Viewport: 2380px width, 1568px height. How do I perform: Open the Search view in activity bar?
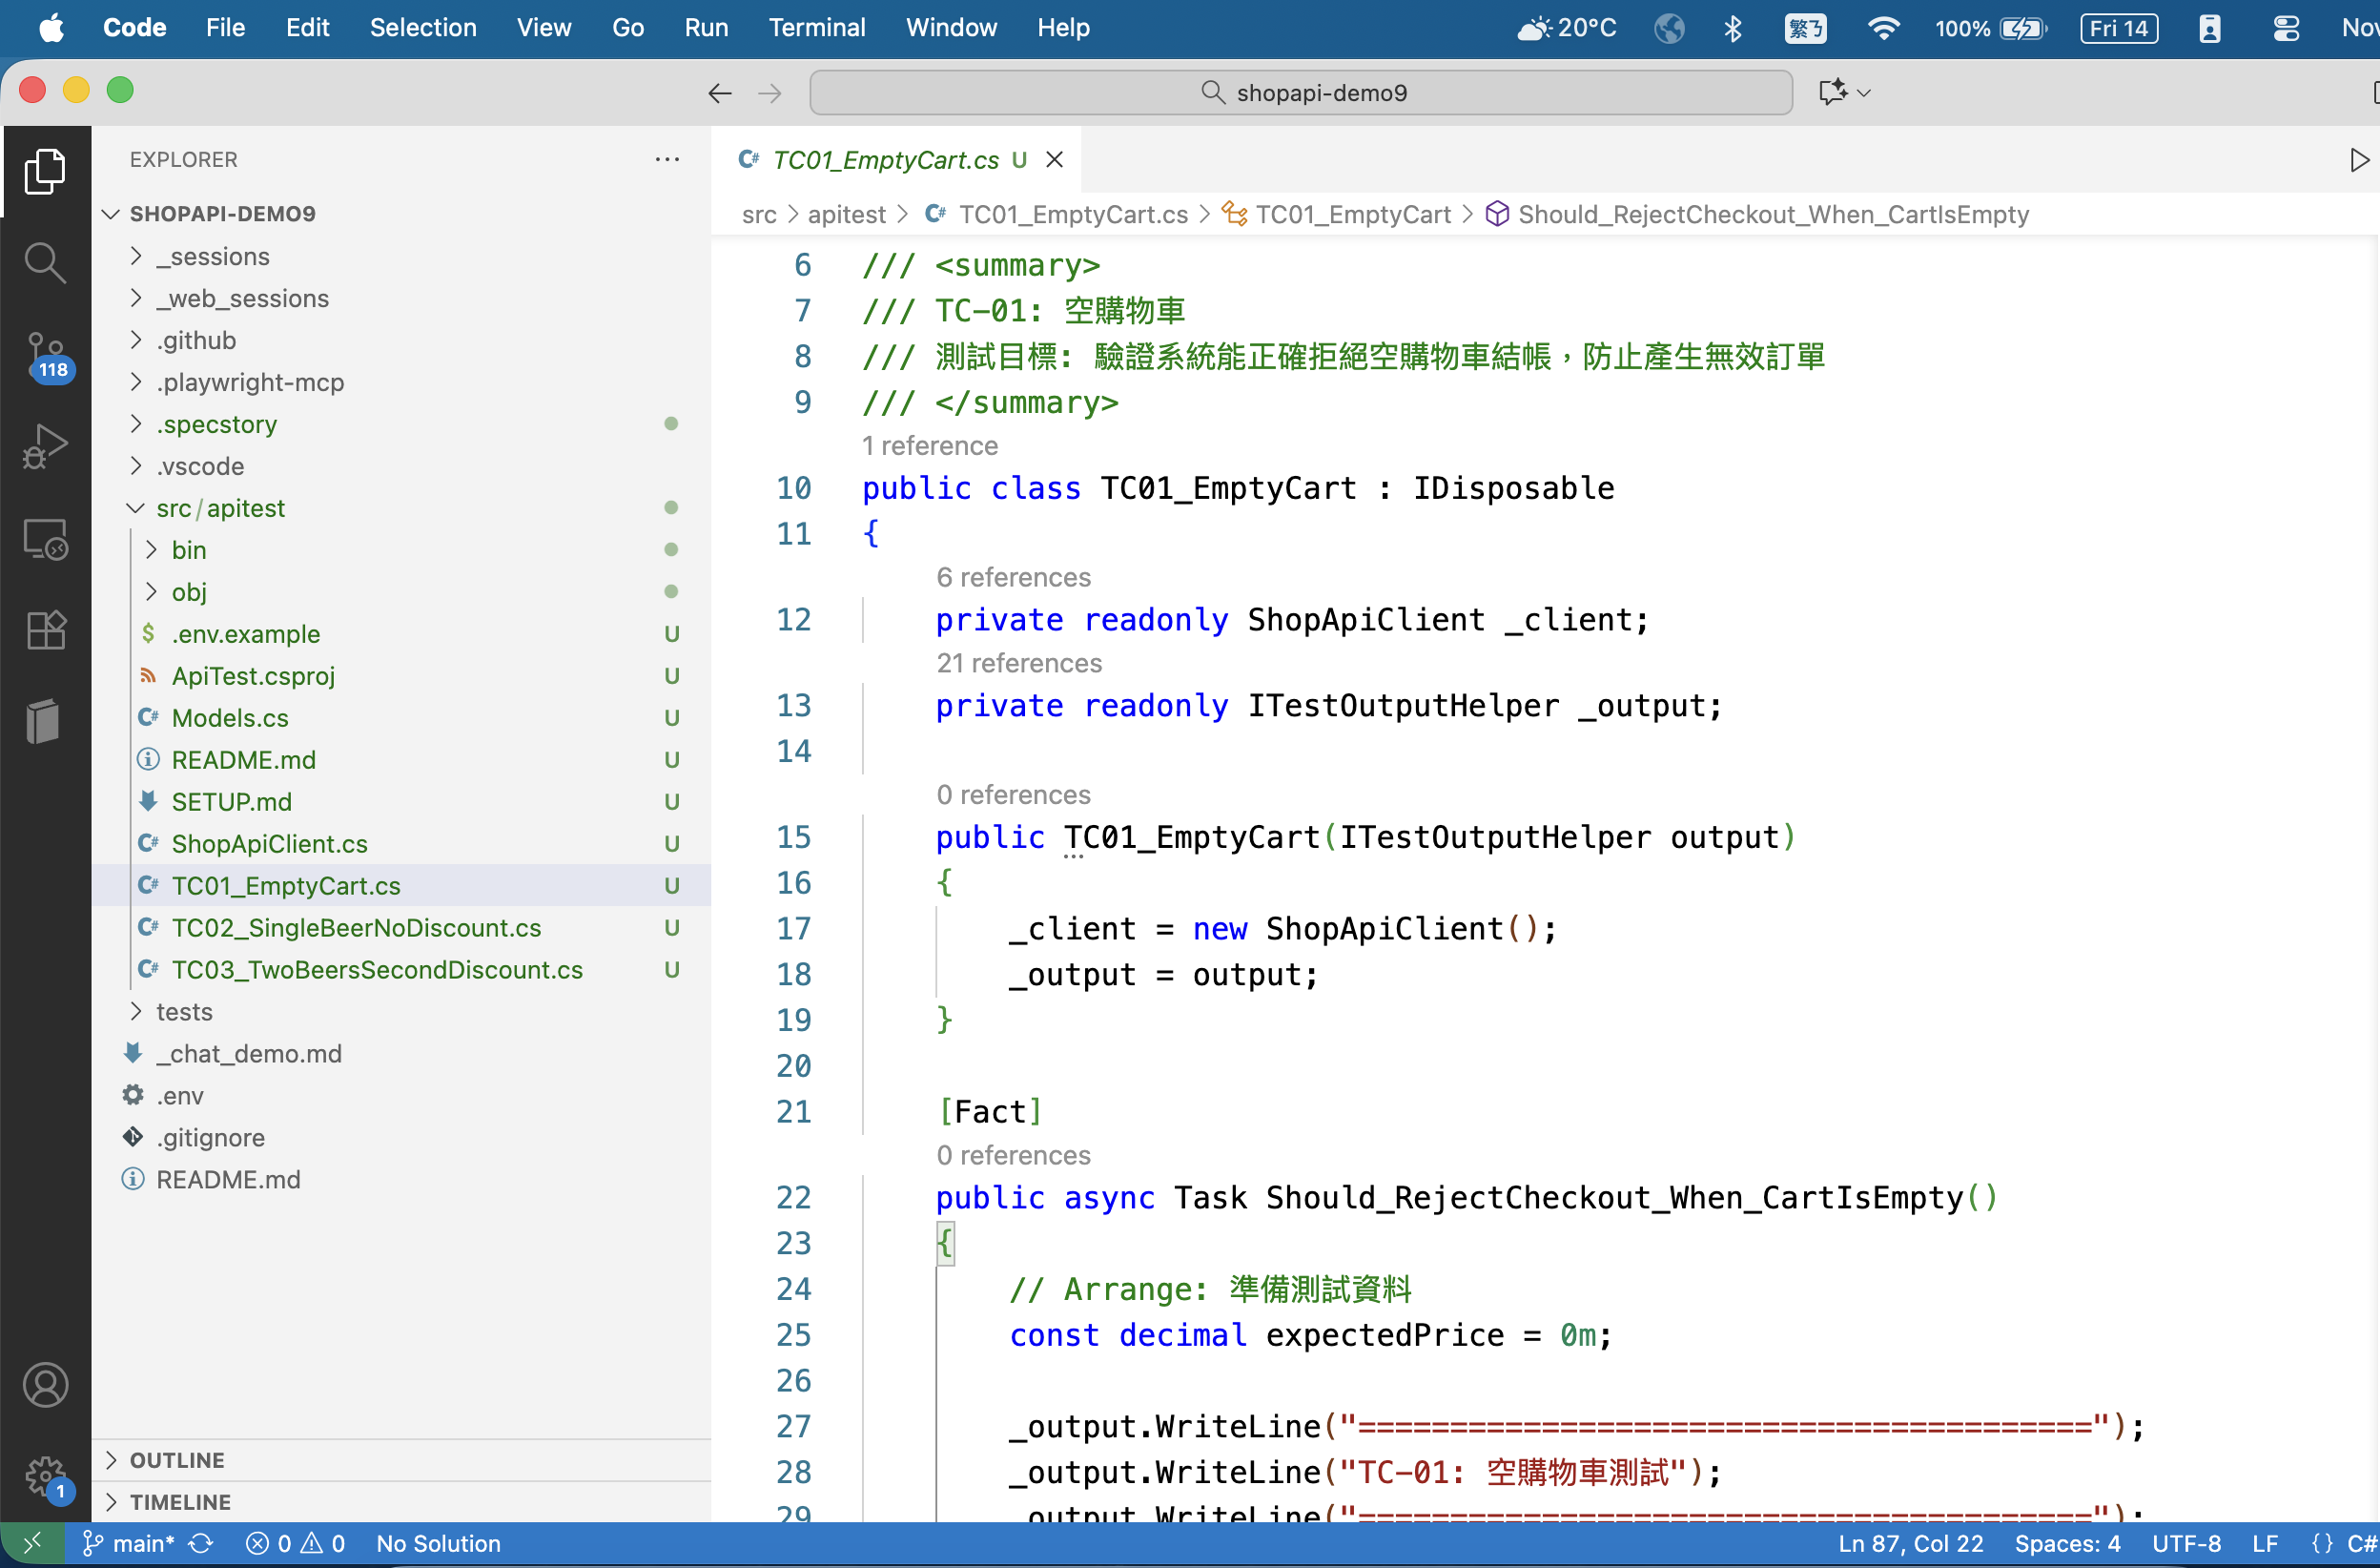click(45, 262)
